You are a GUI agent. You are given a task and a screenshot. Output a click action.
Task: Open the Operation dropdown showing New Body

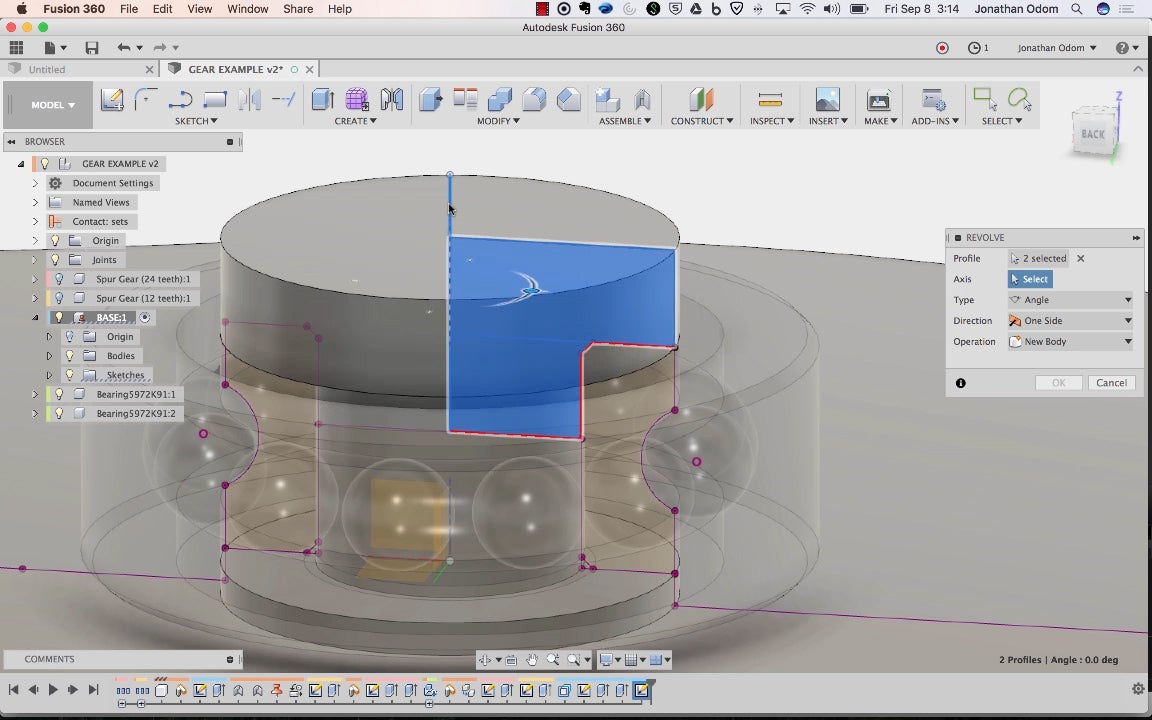click(x=1070, y=342)
